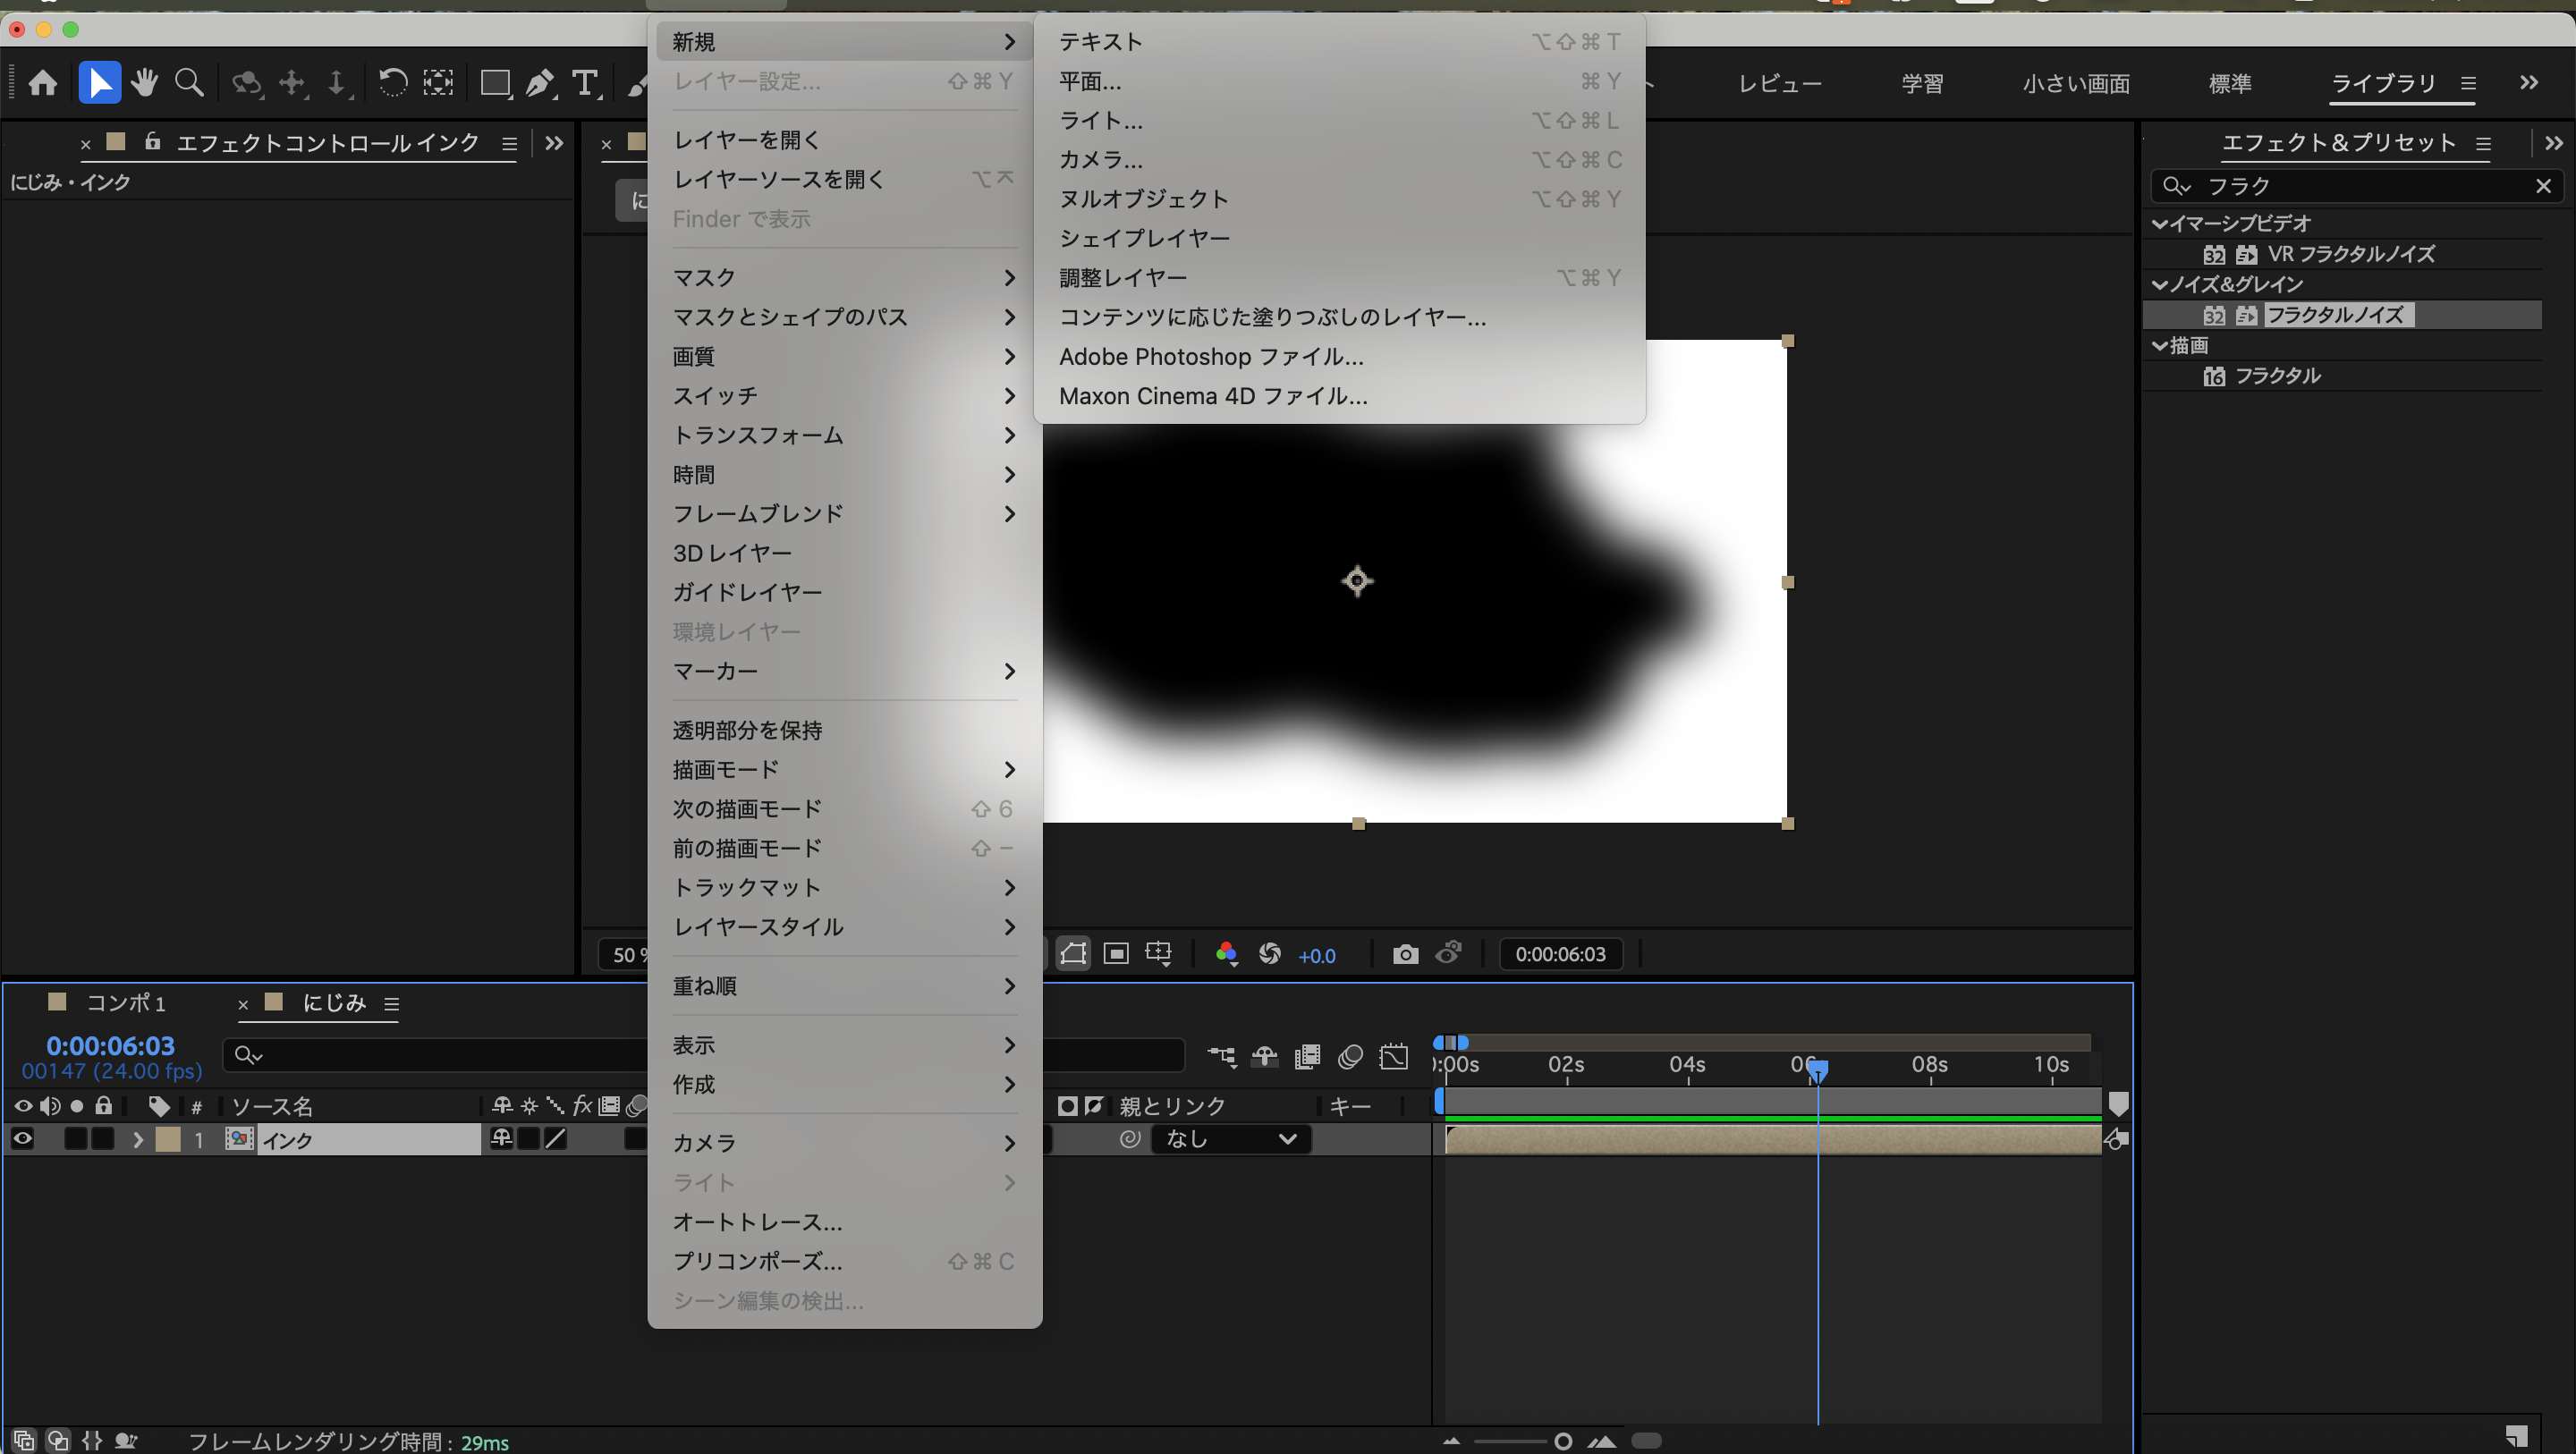
Task: Open the parent なし dropdown
Action: coord(1231,1139)
